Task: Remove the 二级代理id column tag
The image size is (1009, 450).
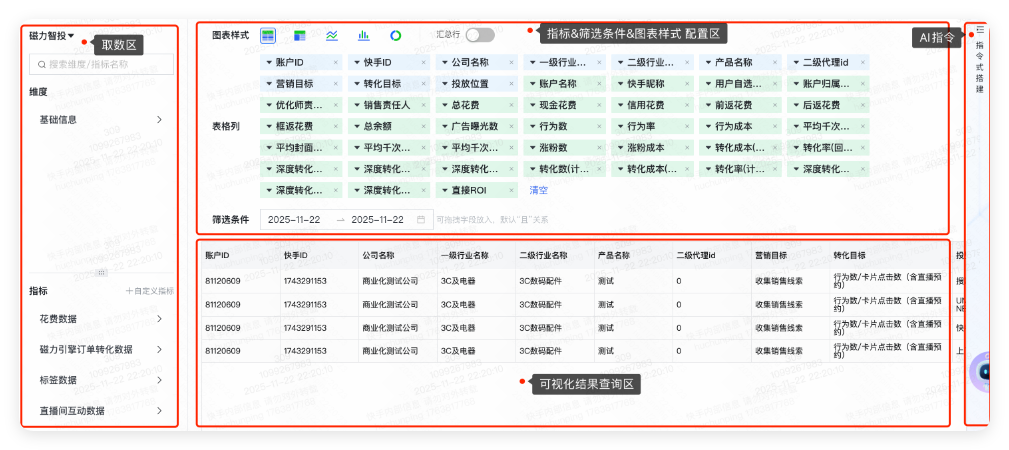Action: pos(862,63)
